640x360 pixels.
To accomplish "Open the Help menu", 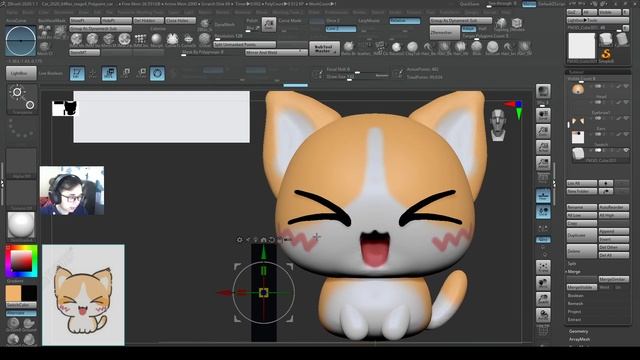I will pos(505,13).
